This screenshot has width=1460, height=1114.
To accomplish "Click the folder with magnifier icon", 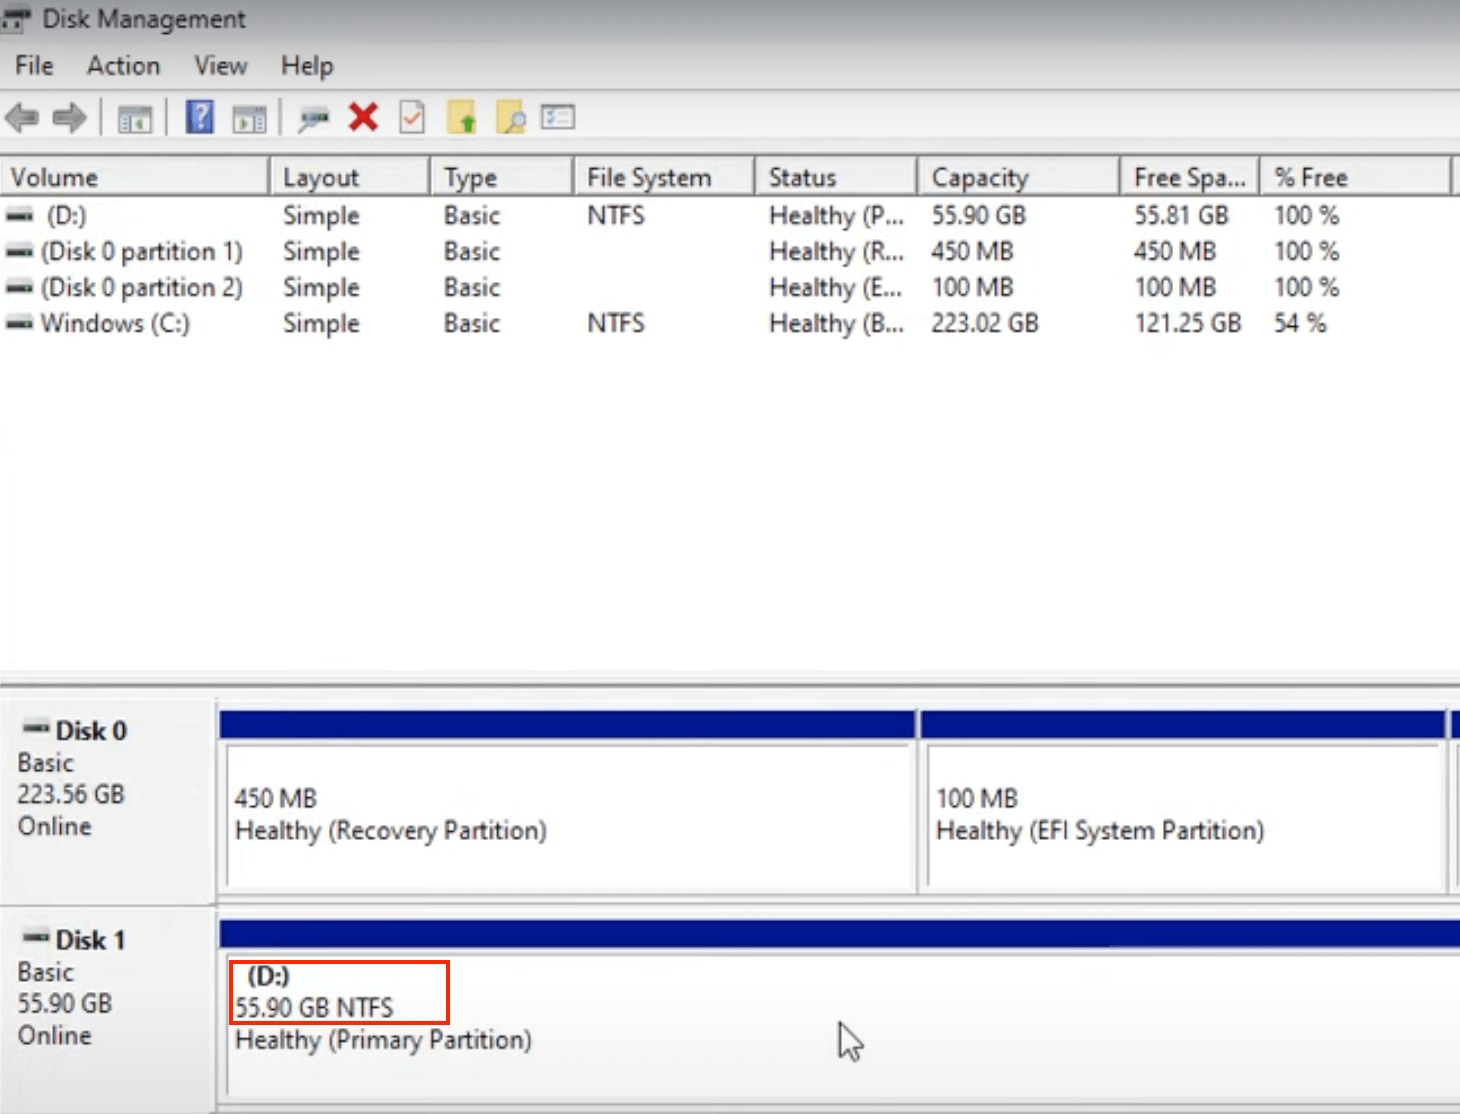I will pos(510,118).
